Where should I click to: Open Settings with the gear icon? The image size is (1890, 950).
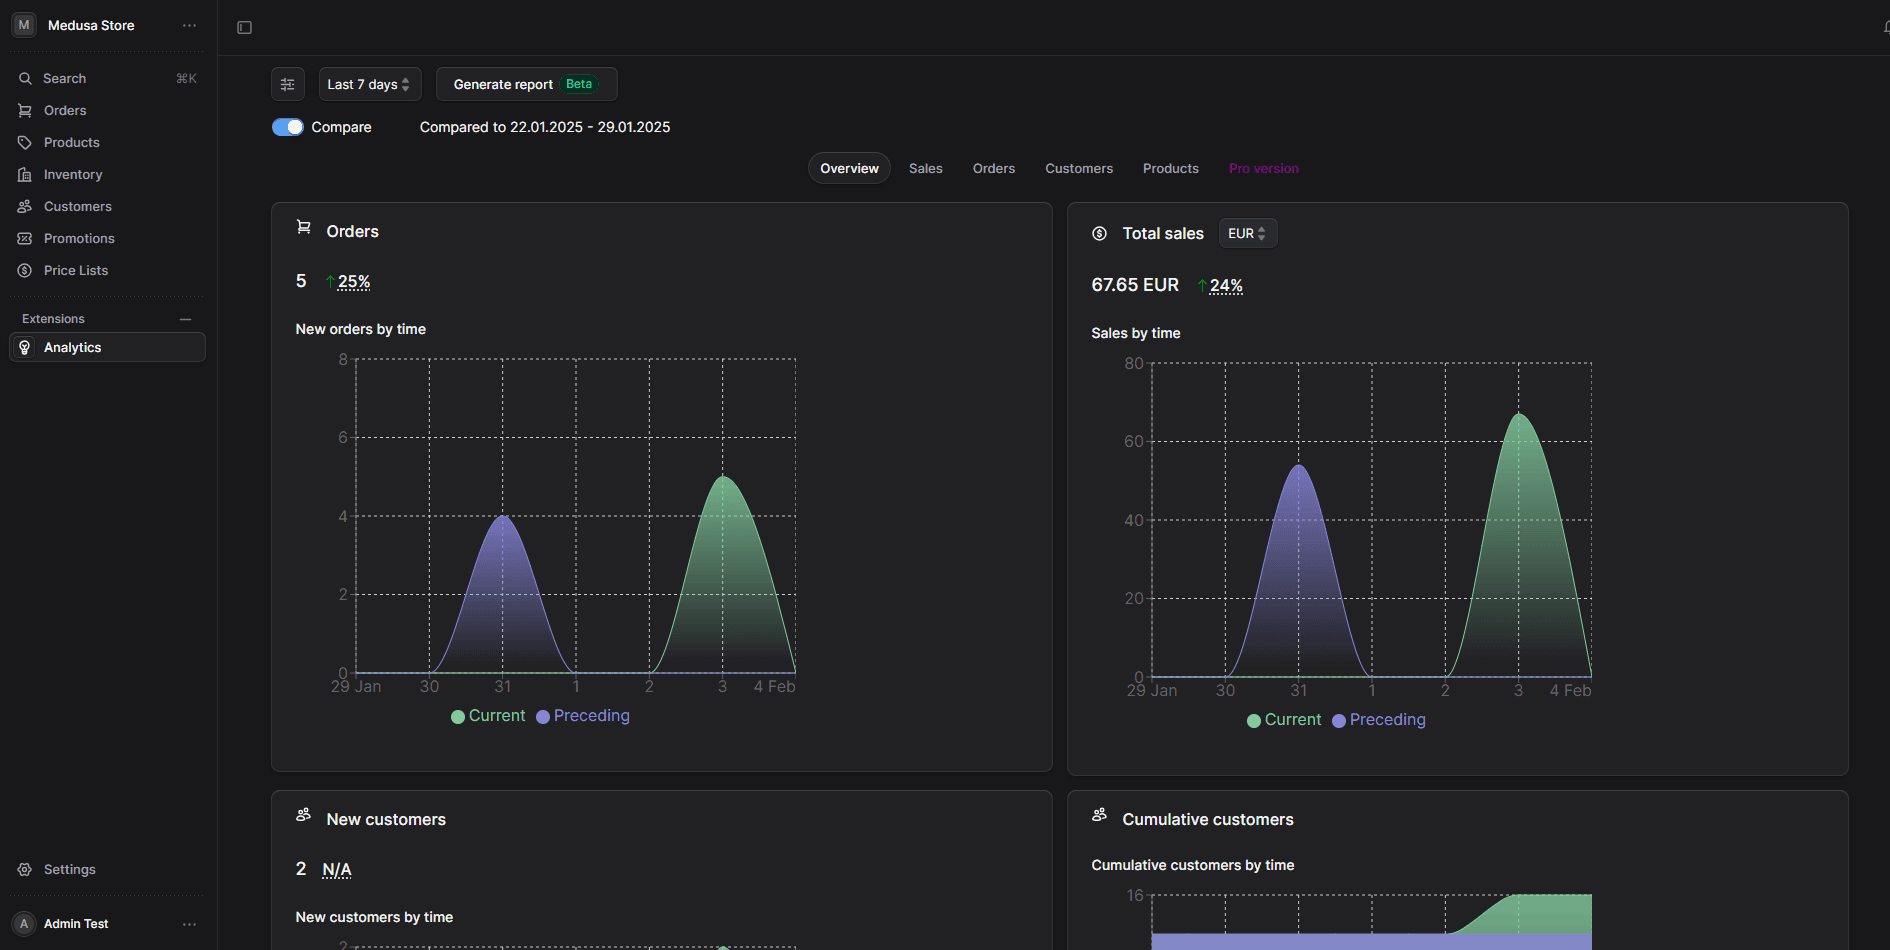[25, 870]
